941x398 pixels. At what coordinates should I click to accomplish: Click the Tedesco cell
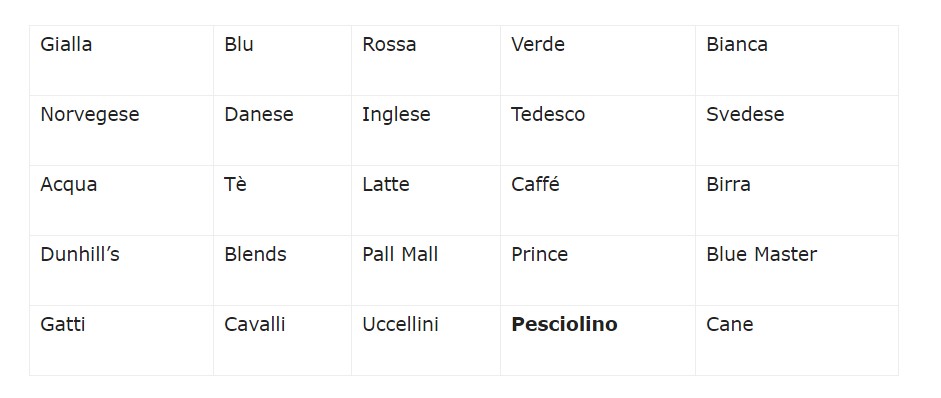598,130
